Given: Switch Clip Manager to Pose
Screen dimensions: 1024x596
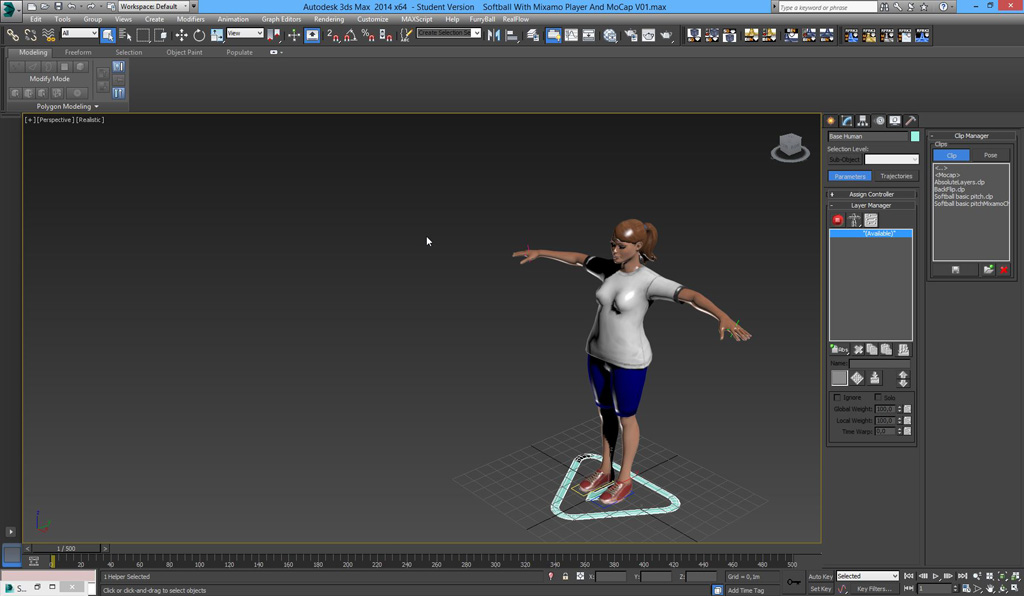Looking at the screenshot, I should [990, 155].
